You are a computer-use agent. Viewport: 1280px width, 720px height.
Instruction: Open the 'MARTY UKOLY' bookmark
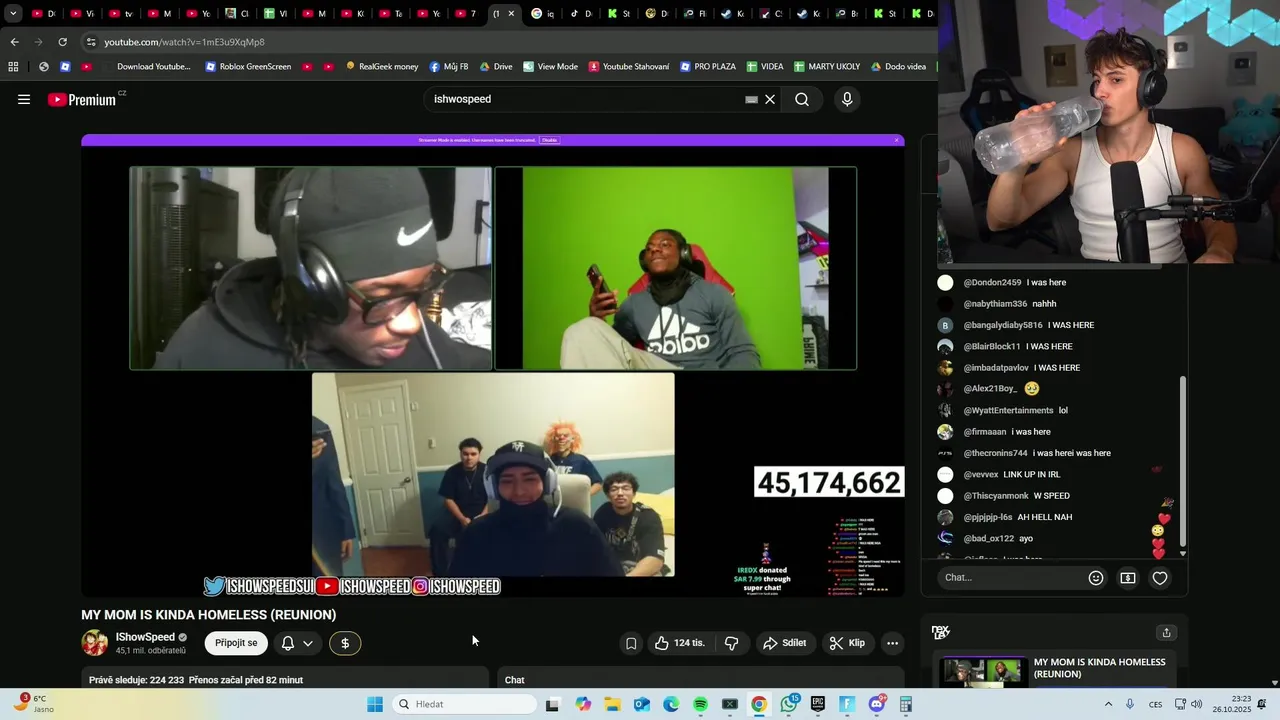tap(827, 67)
